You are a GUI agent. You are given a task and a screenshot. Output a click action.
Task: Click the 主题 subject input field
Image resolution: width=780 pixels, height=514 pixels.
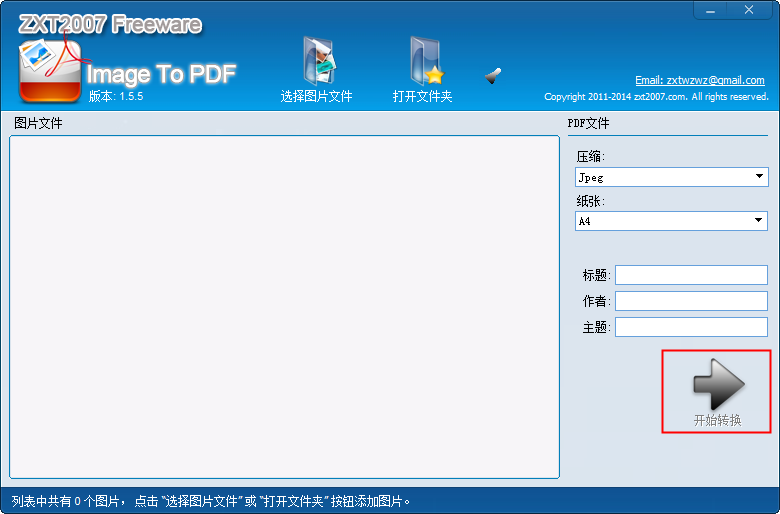[x=691, y=327]
